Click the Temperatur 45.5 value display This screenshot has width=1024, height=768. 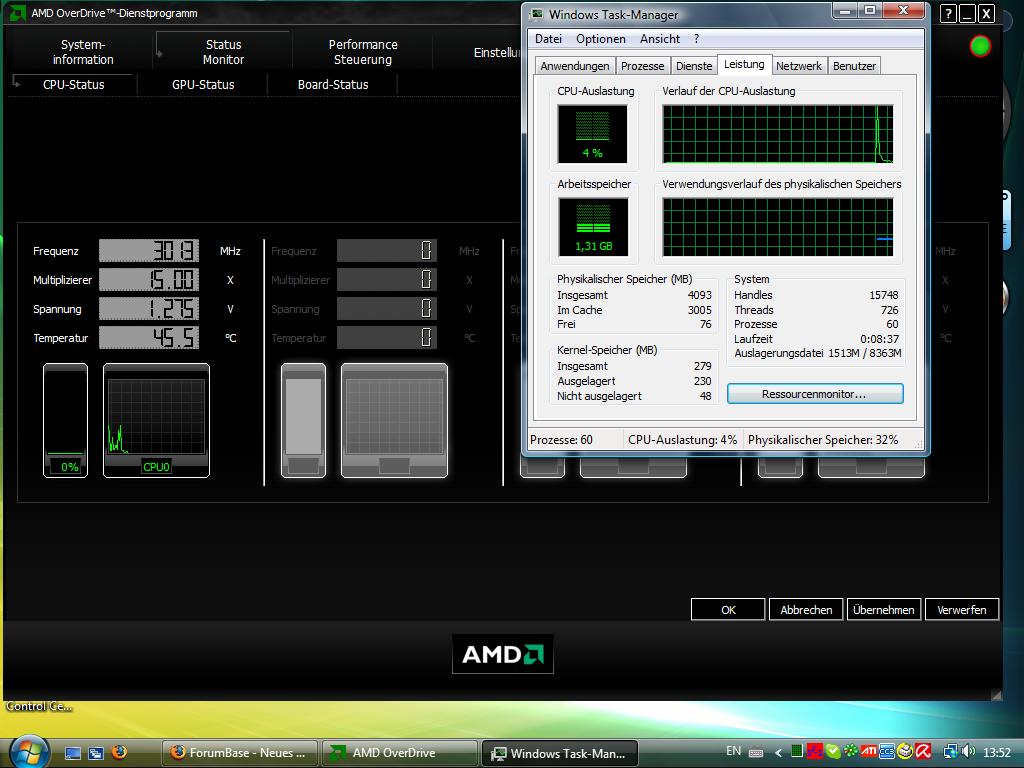coord(149,338)
